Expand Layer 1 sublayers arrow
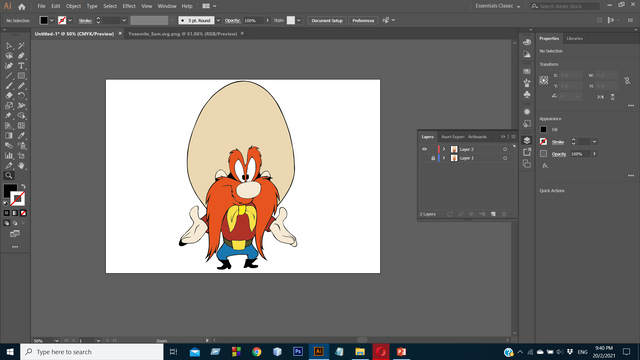640x360 pixels. click(x=444, y=158)
